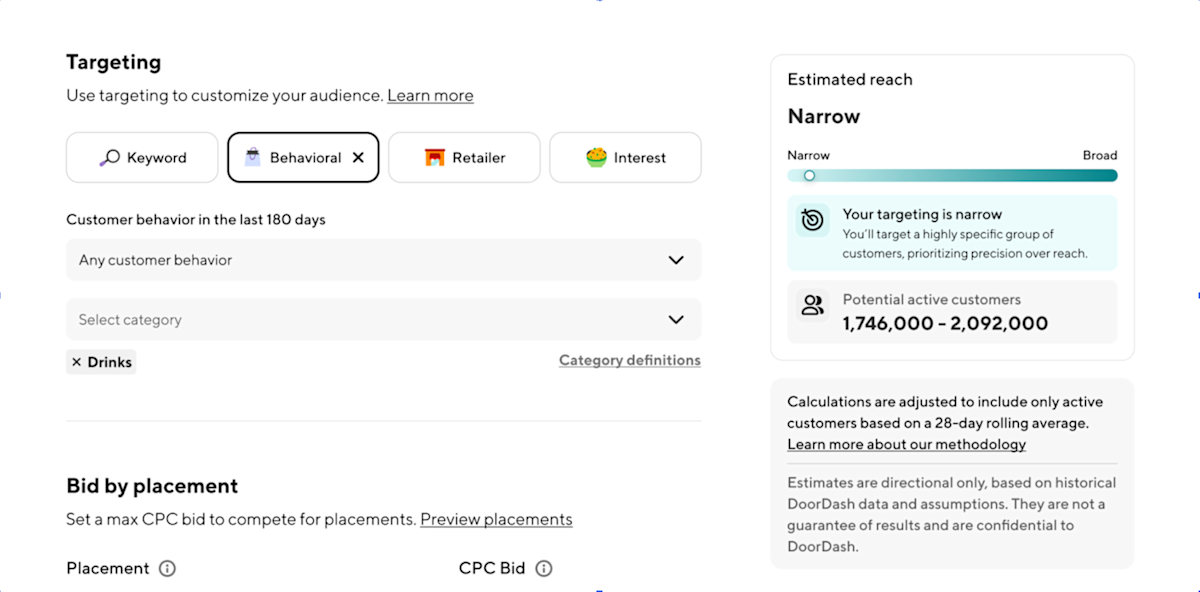Open the Placement info tooltip icon
This screenshot has width=1200, height=592.
[168, 568]
